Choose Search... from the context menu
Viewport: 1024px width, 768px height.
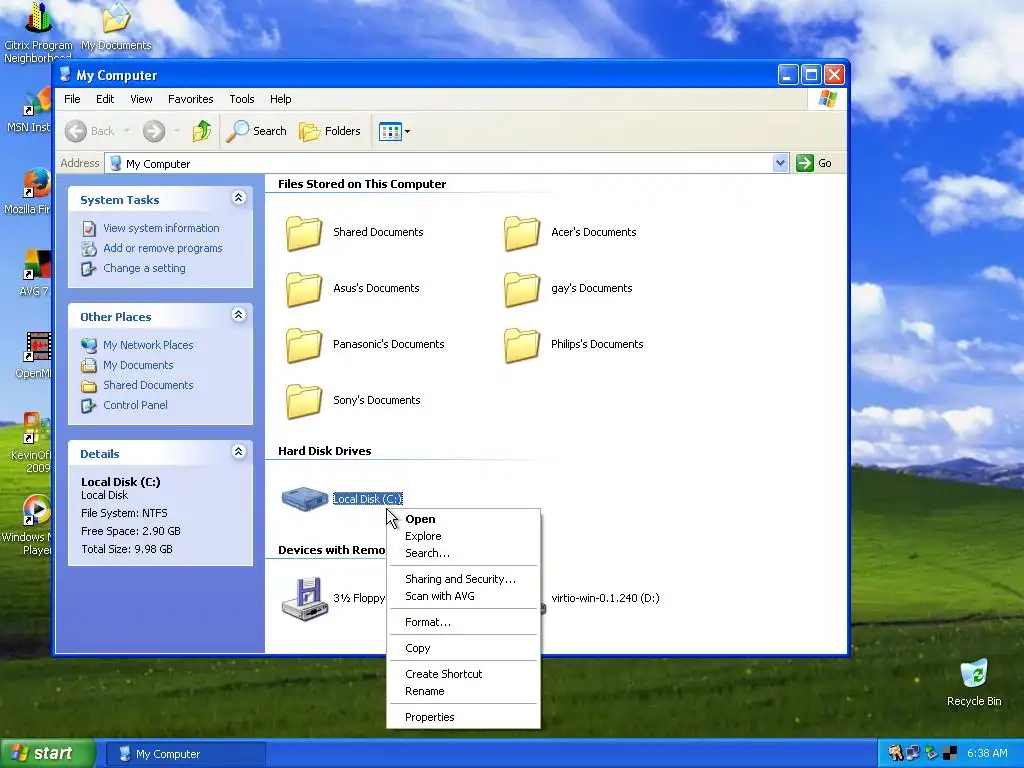tap(464, 553)
